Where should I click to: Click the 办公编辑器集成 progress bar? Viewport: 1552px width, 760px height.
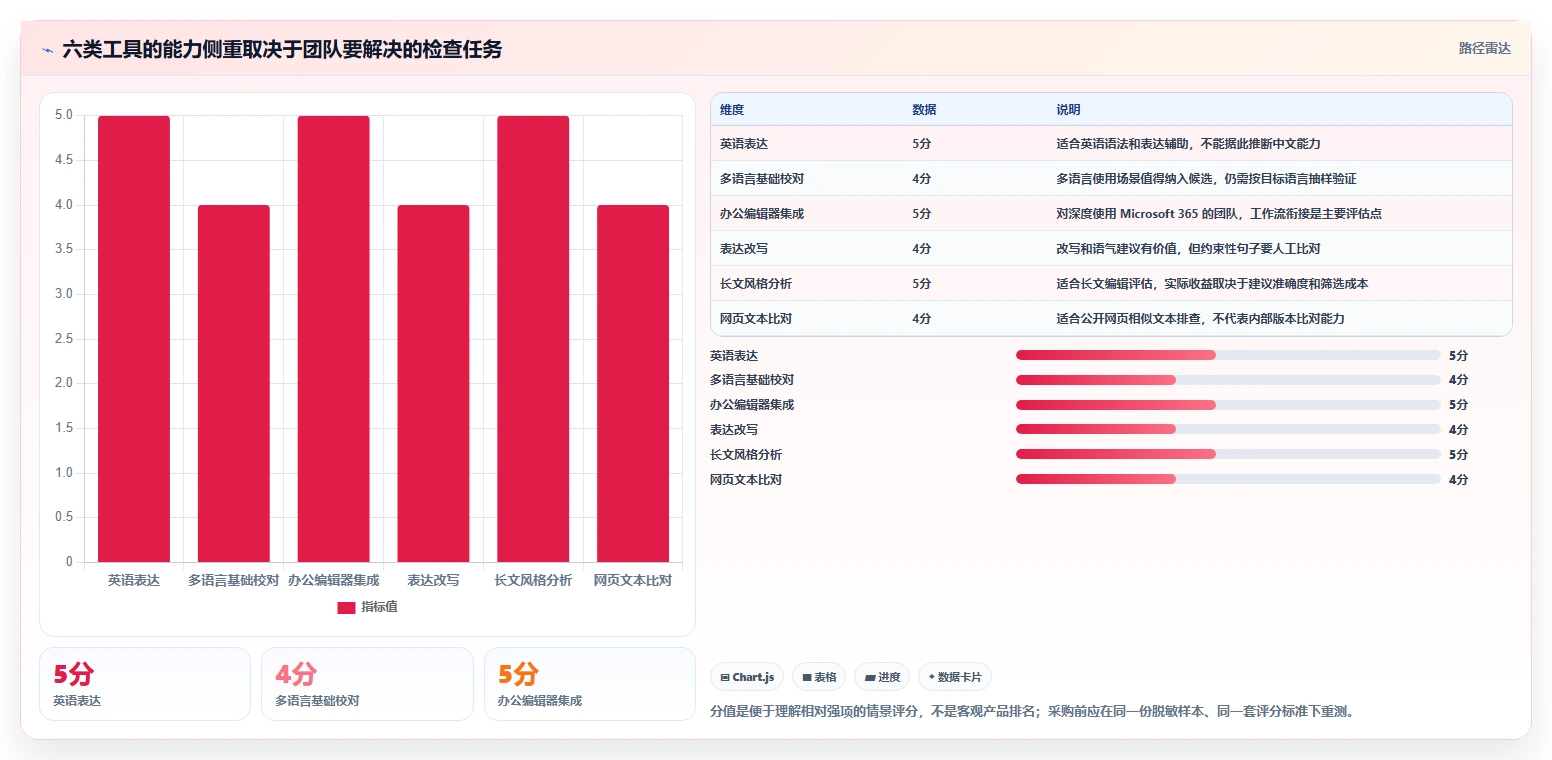(1228, 405)
